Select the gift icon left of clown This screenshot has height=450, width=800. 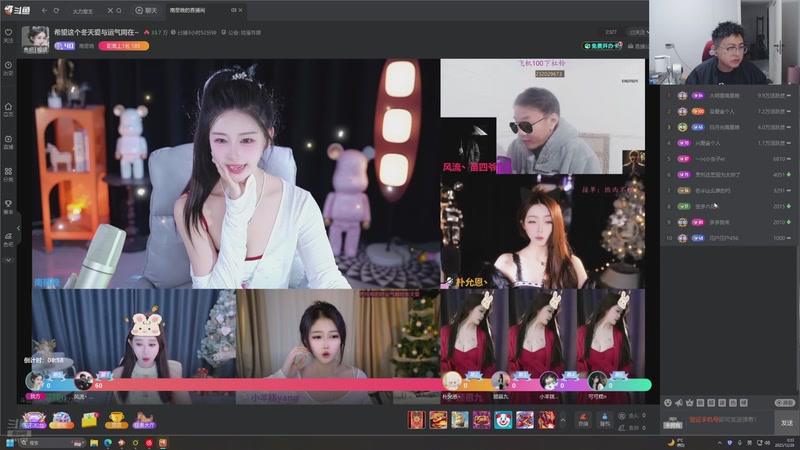tap(481, 420)
